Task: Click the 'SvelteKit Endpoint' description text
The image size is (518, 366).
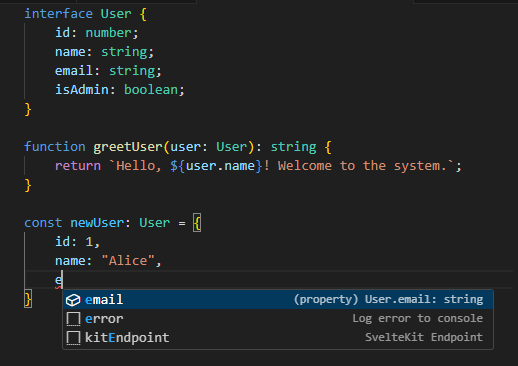Action: [424, 337]
